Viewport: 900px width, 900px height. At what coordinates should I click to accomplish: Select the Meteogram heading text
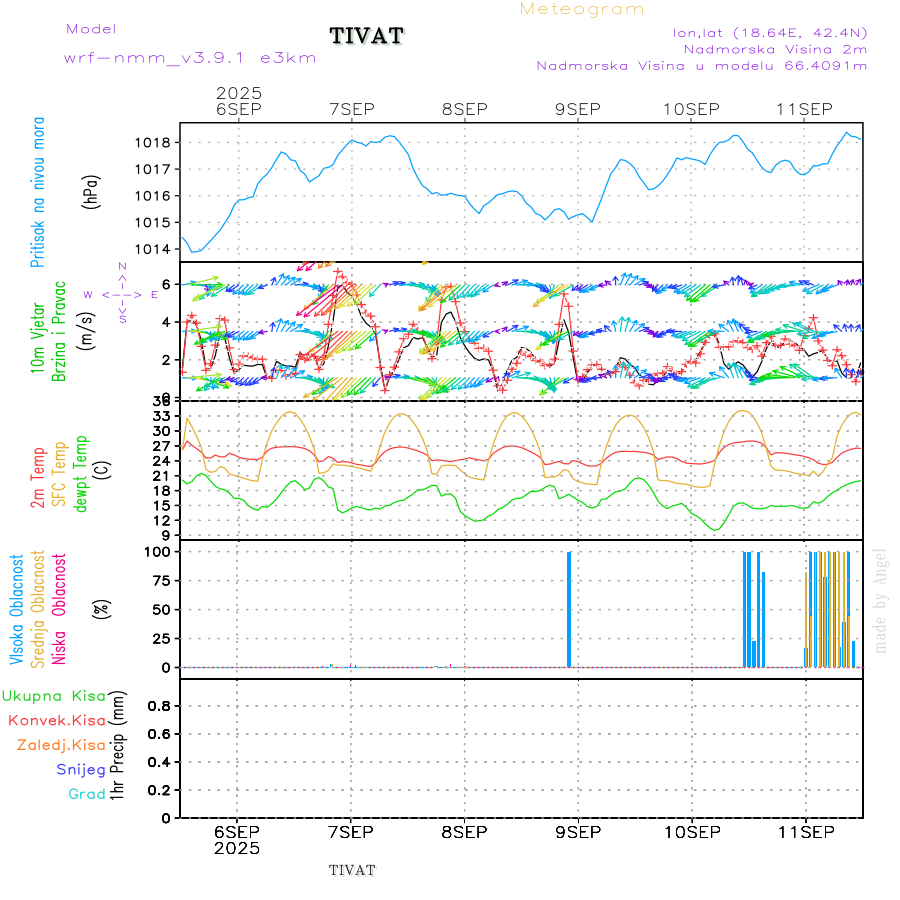coord(582,9)
